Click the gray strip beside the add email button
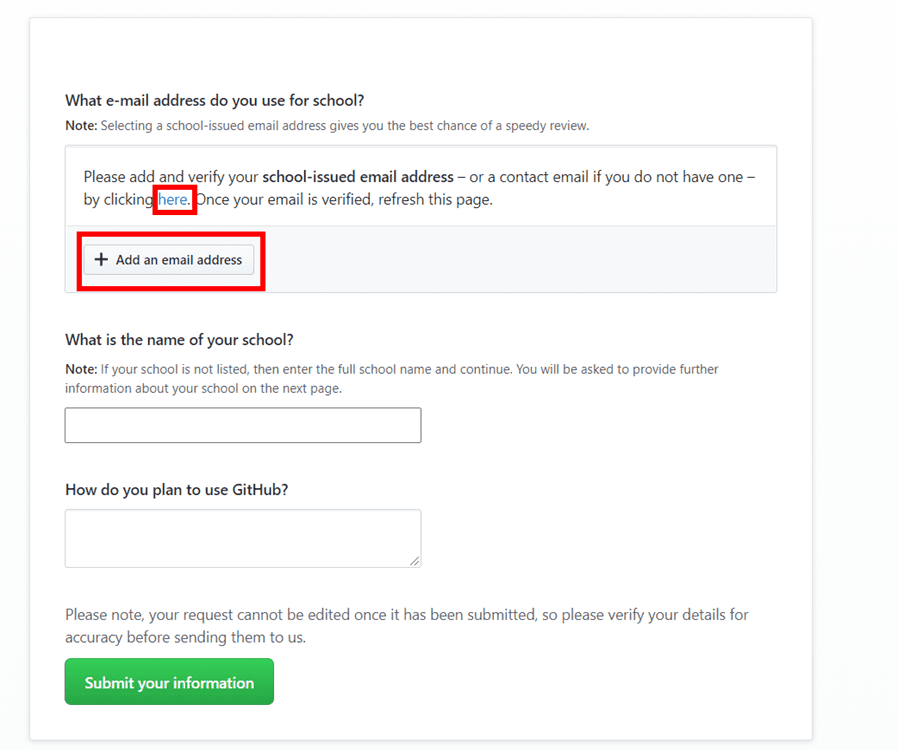898x750 pixels. click(520, 260)
